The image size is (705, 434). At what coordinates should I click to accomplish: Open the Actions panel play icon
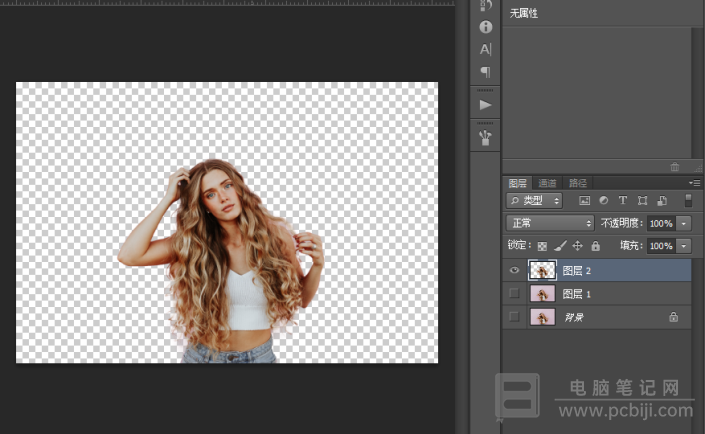coord(485,105)
